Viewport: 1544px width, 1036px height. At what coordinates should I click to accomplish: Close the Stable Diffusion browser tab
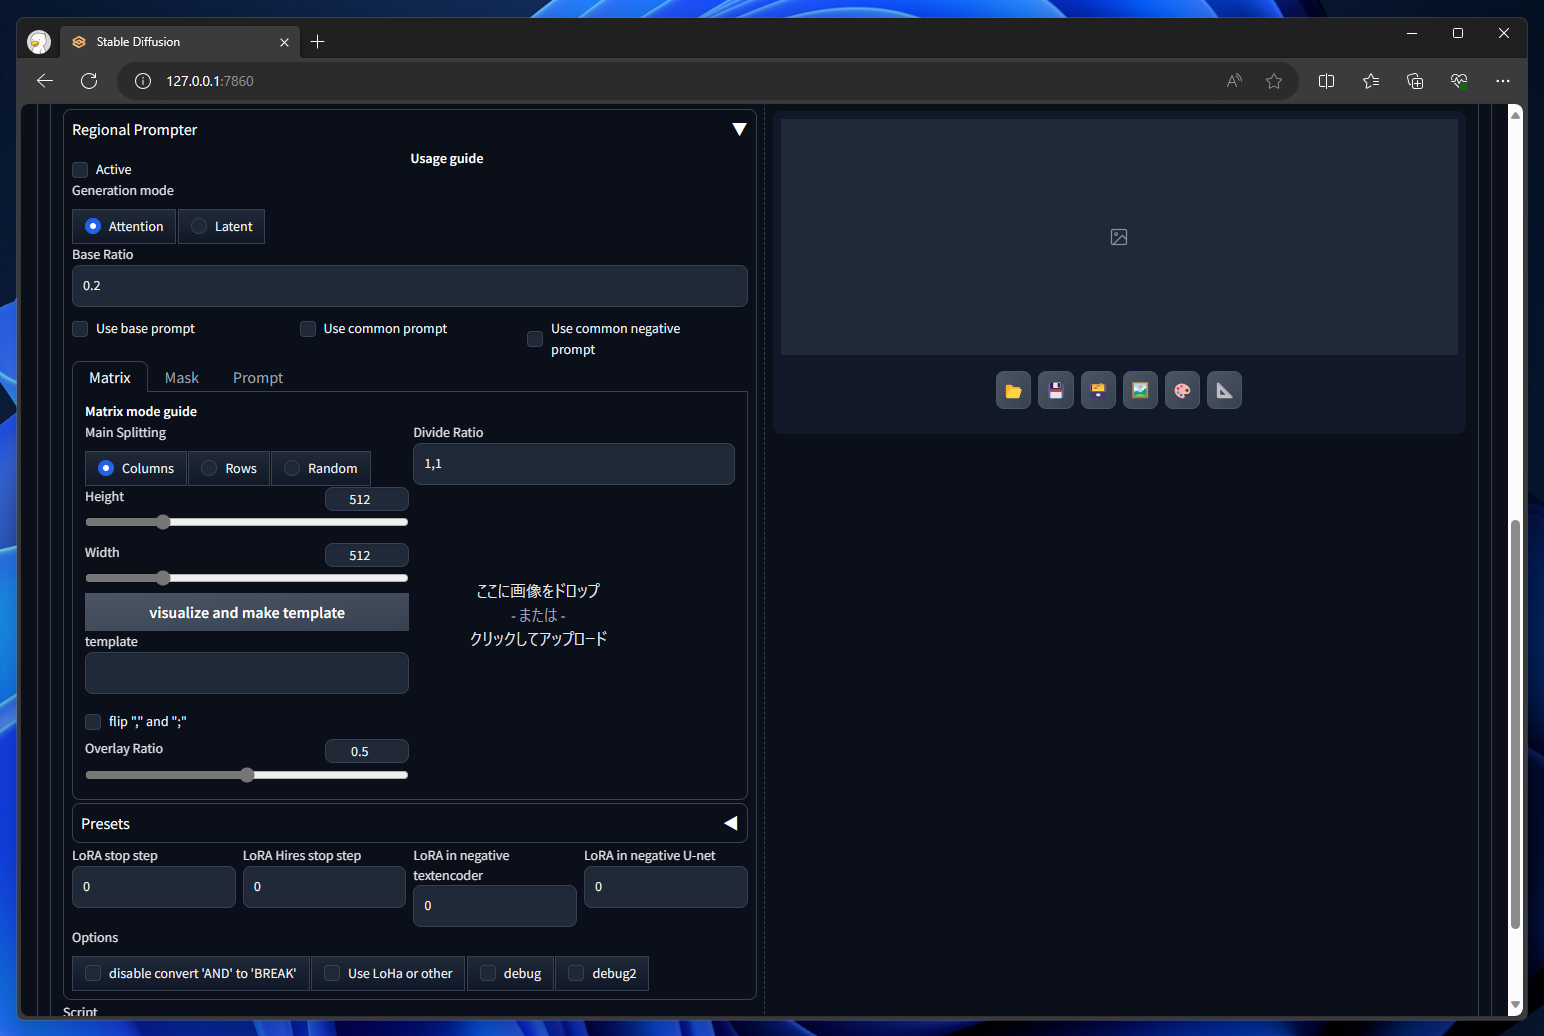(284, 42)
